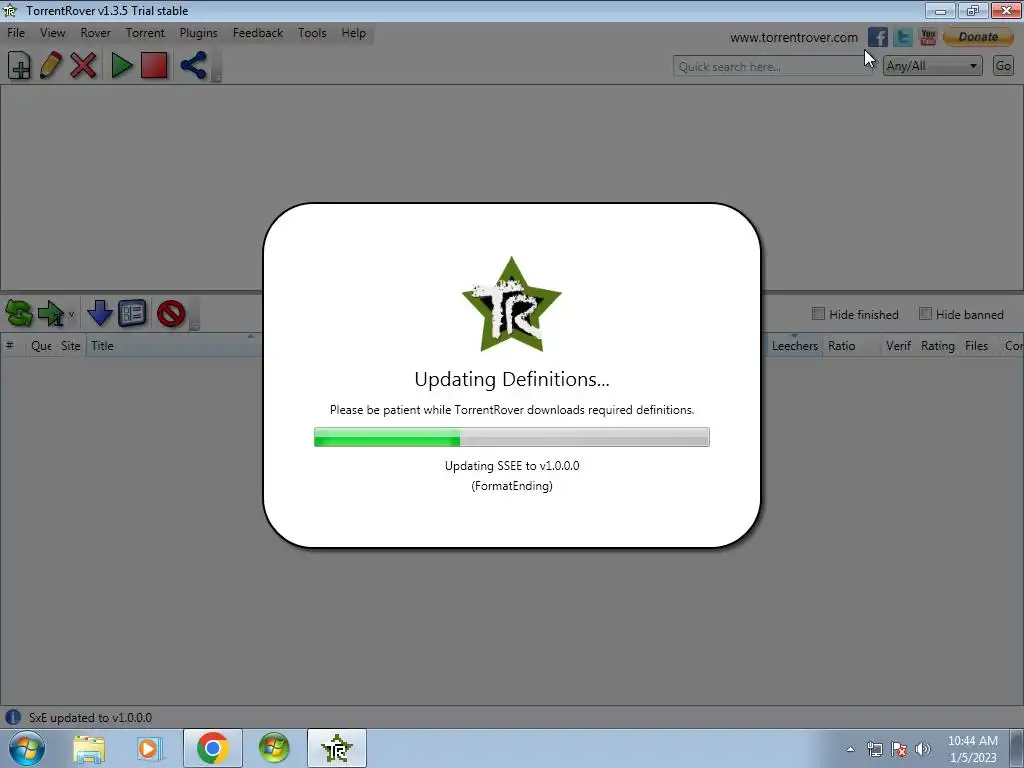
Task: Click 'SxE updated to v1.0.0.0' status text
Action: pyautogui.click(x=90, y=718)
